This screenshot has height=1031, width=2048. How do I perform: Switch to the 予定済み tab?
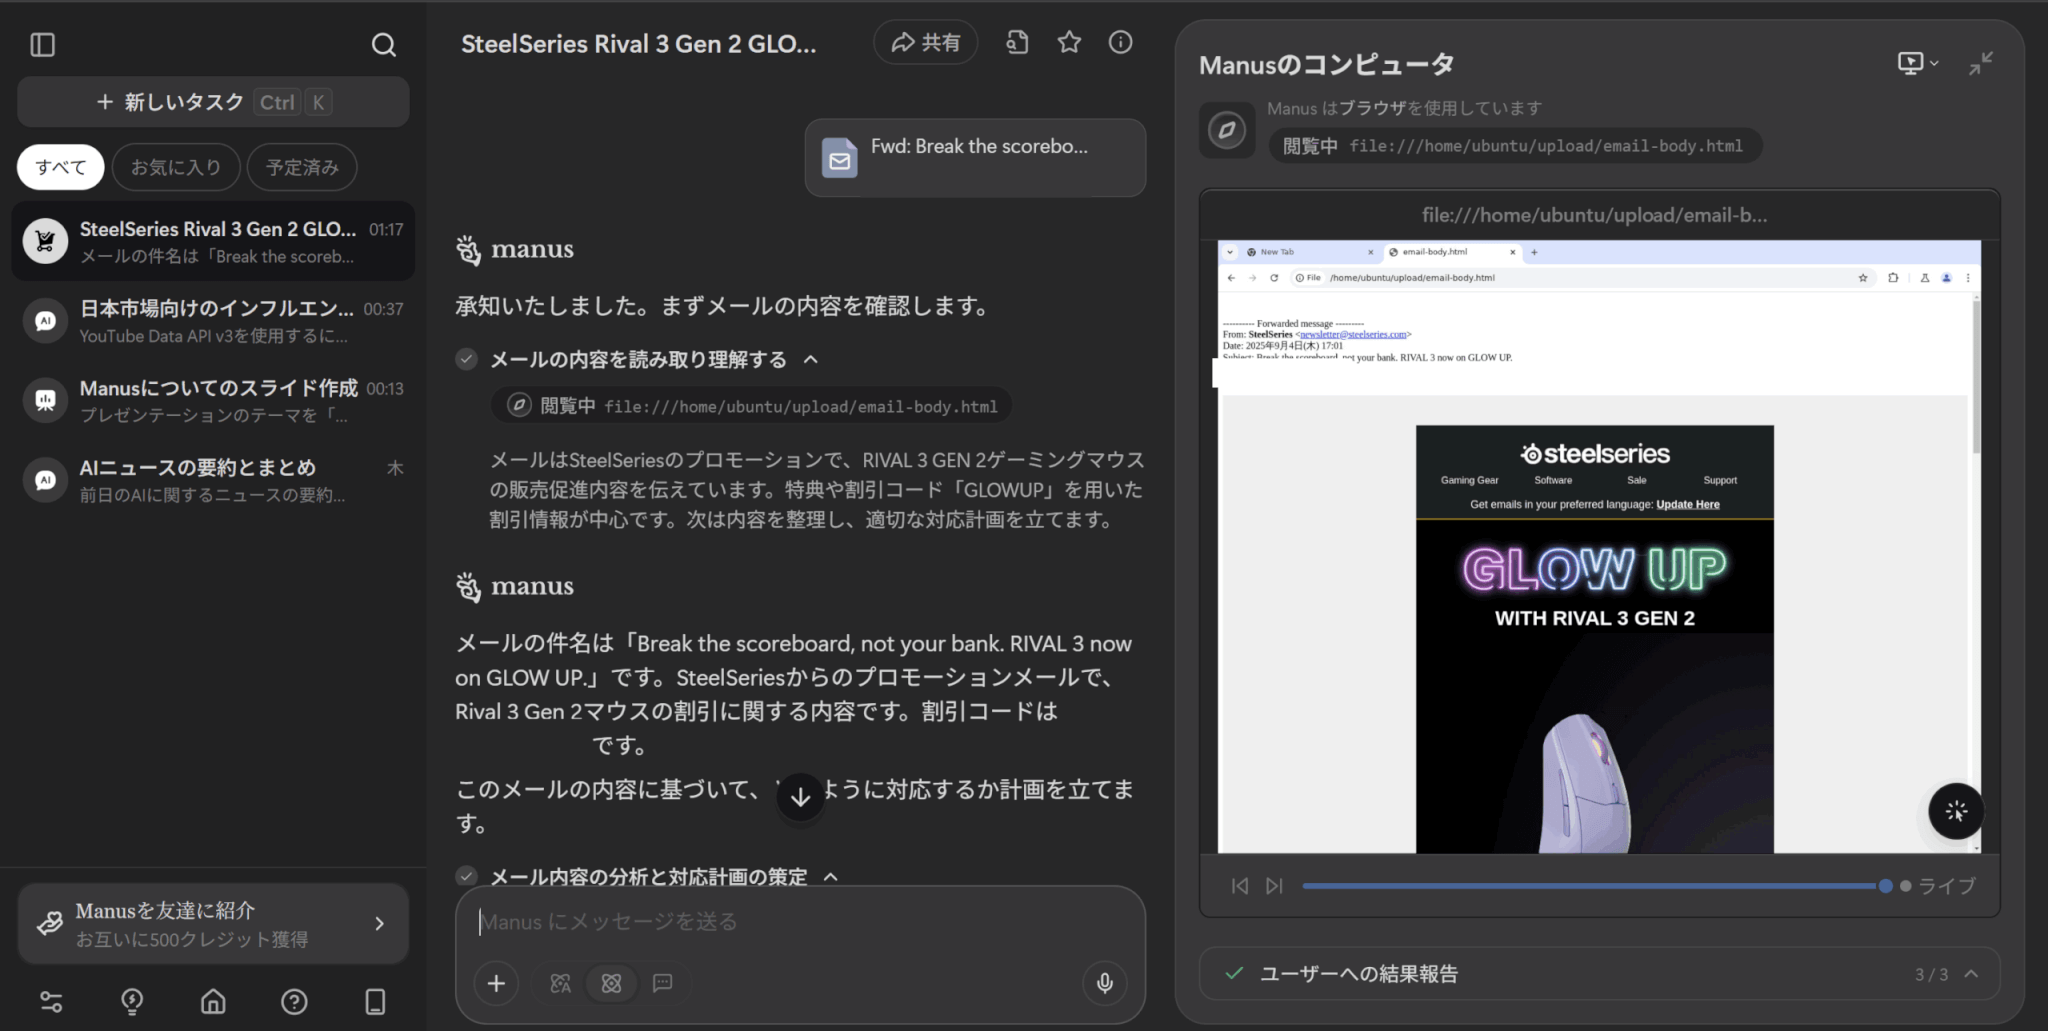(x=302, y=167)
